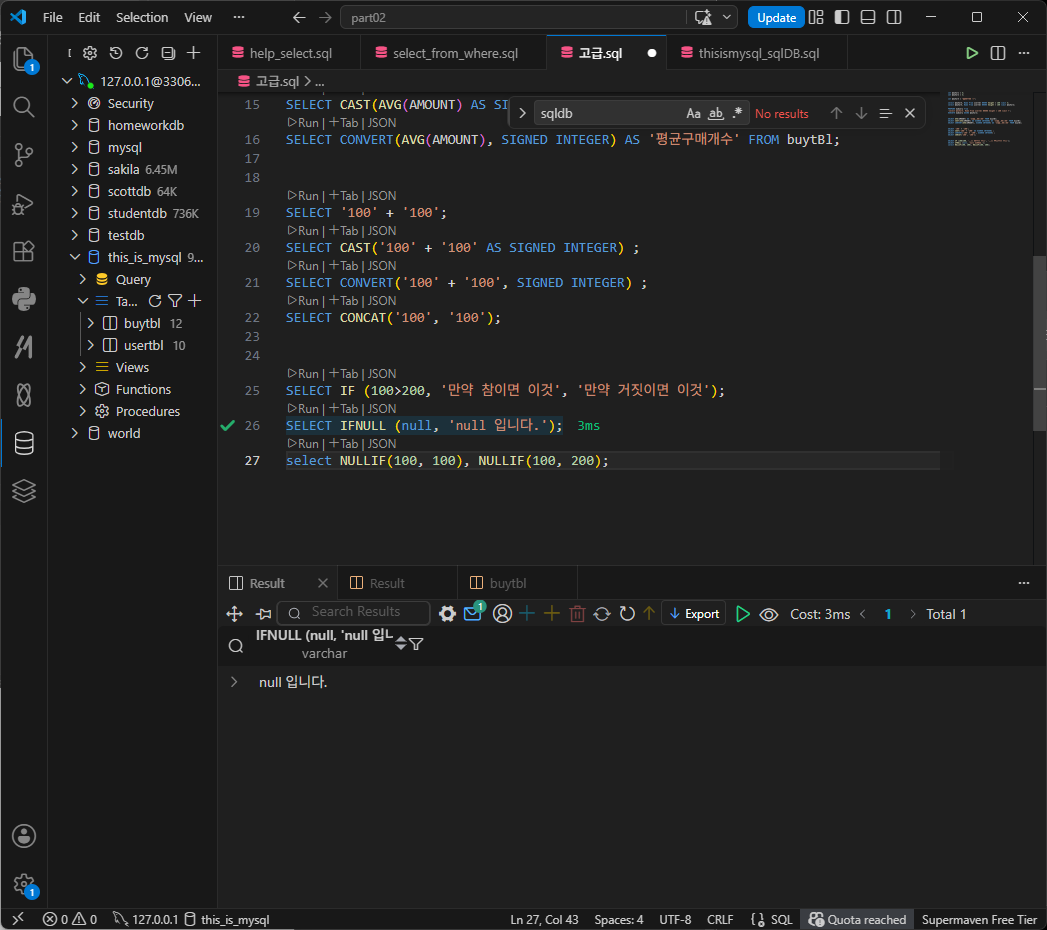Image resolution: width=1047 pixels, height=930 pixels.
Task: Open result panel settings gear
Action: (x=447, y=614)
